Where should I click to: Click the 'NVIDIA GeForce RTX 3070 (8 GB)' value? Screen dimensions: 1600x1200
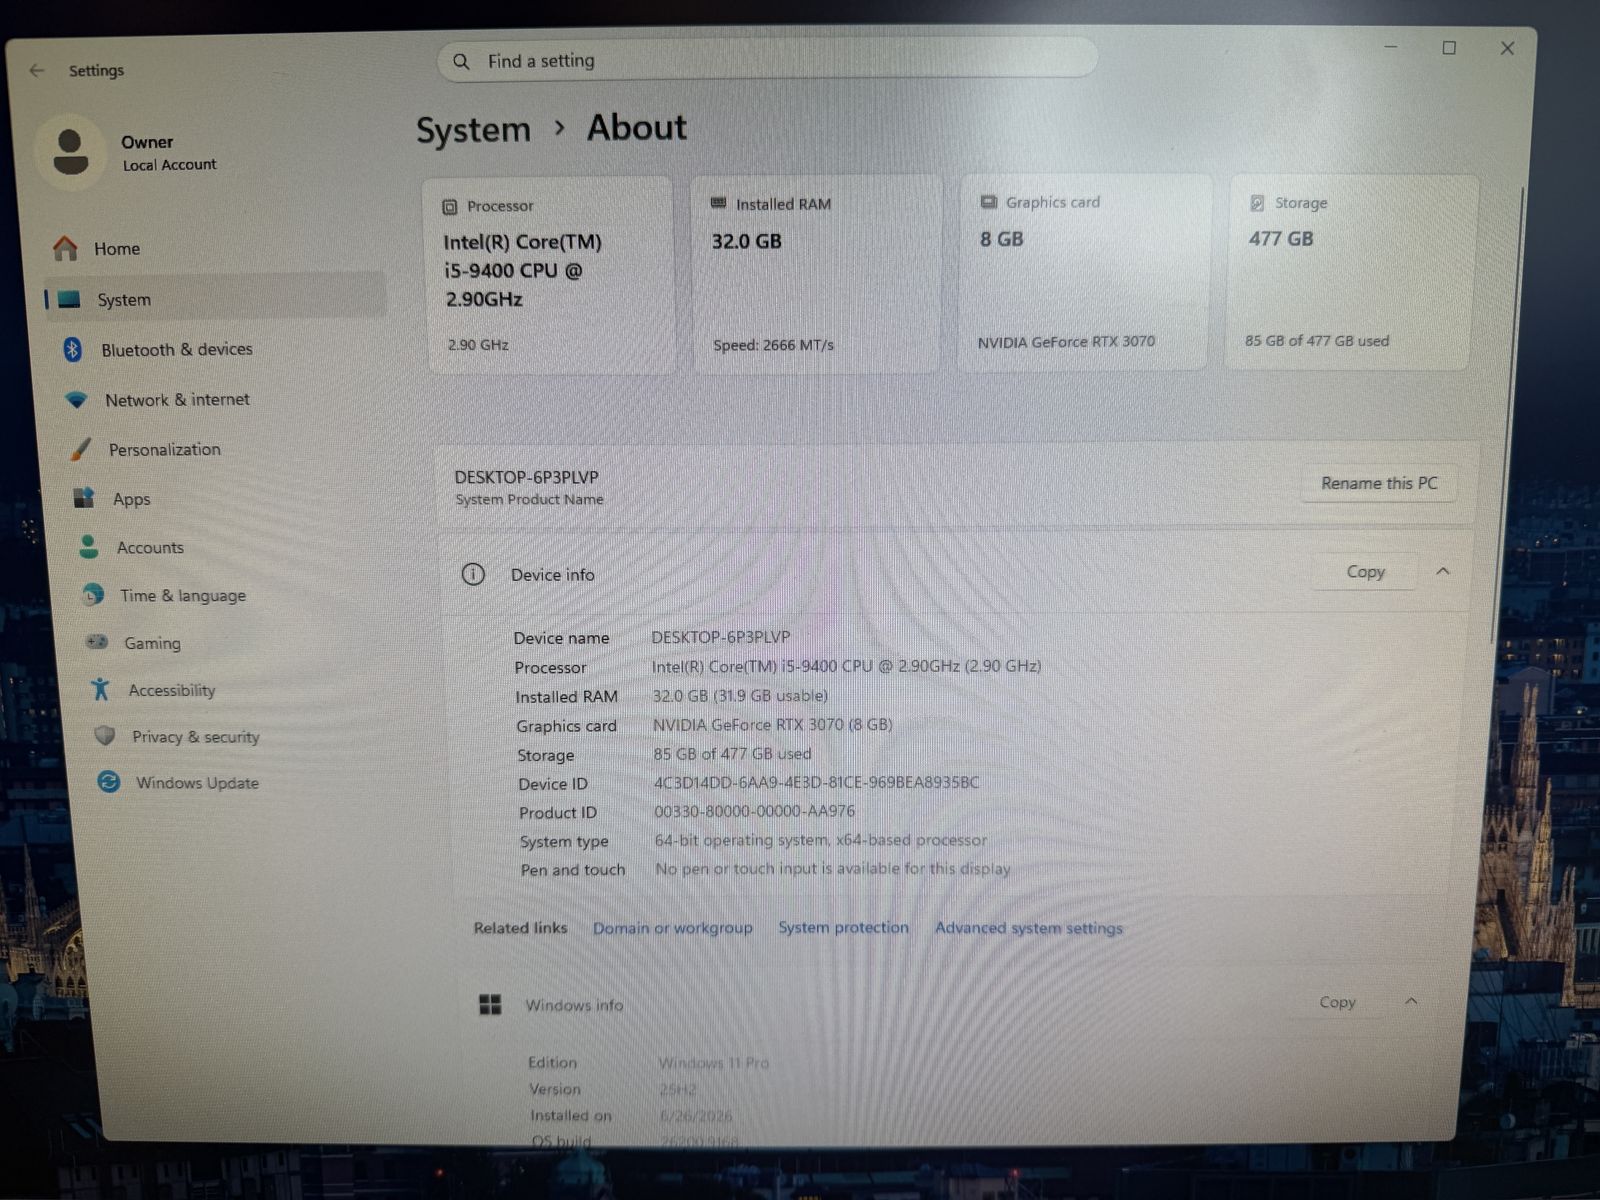point(772,724)
